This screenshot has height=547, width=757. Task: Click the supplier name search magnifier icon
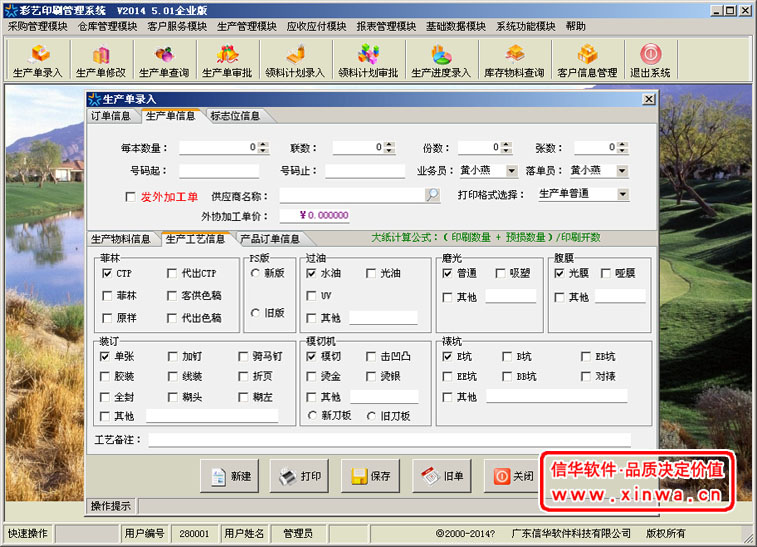(x=432, y=196)
